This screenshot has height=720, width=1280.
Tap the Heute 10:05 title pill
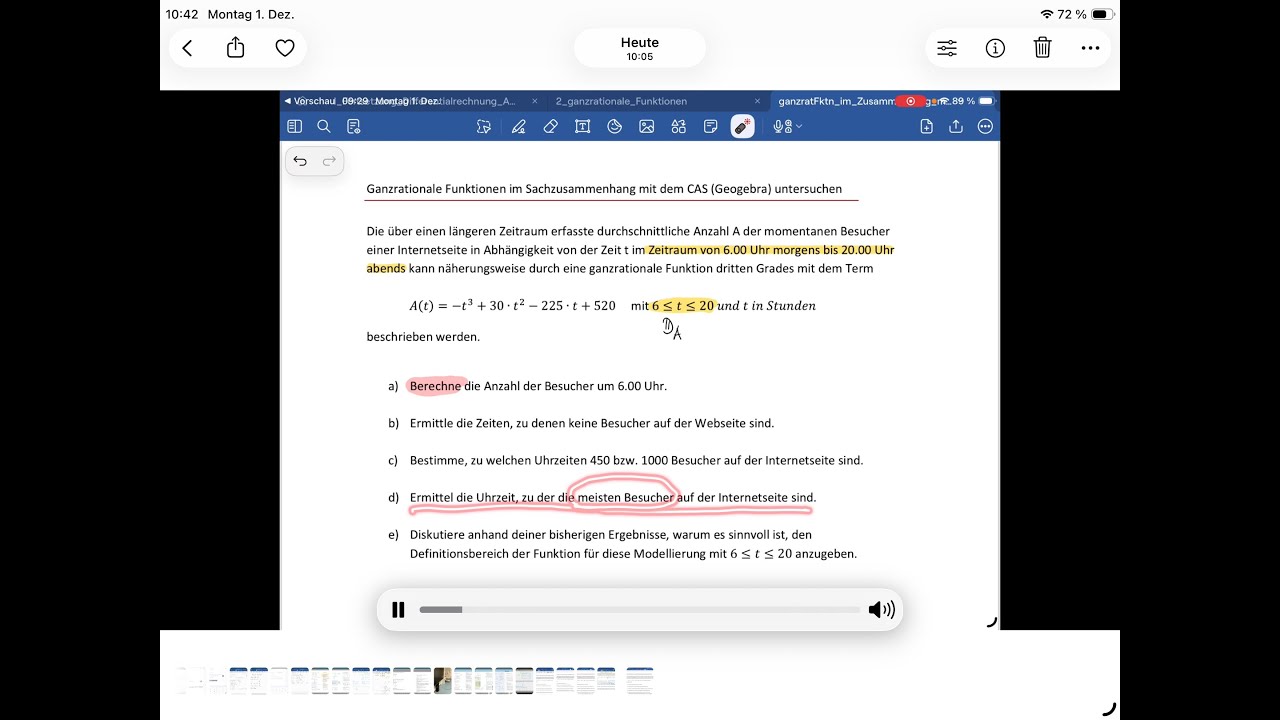(x=640, y=48)
